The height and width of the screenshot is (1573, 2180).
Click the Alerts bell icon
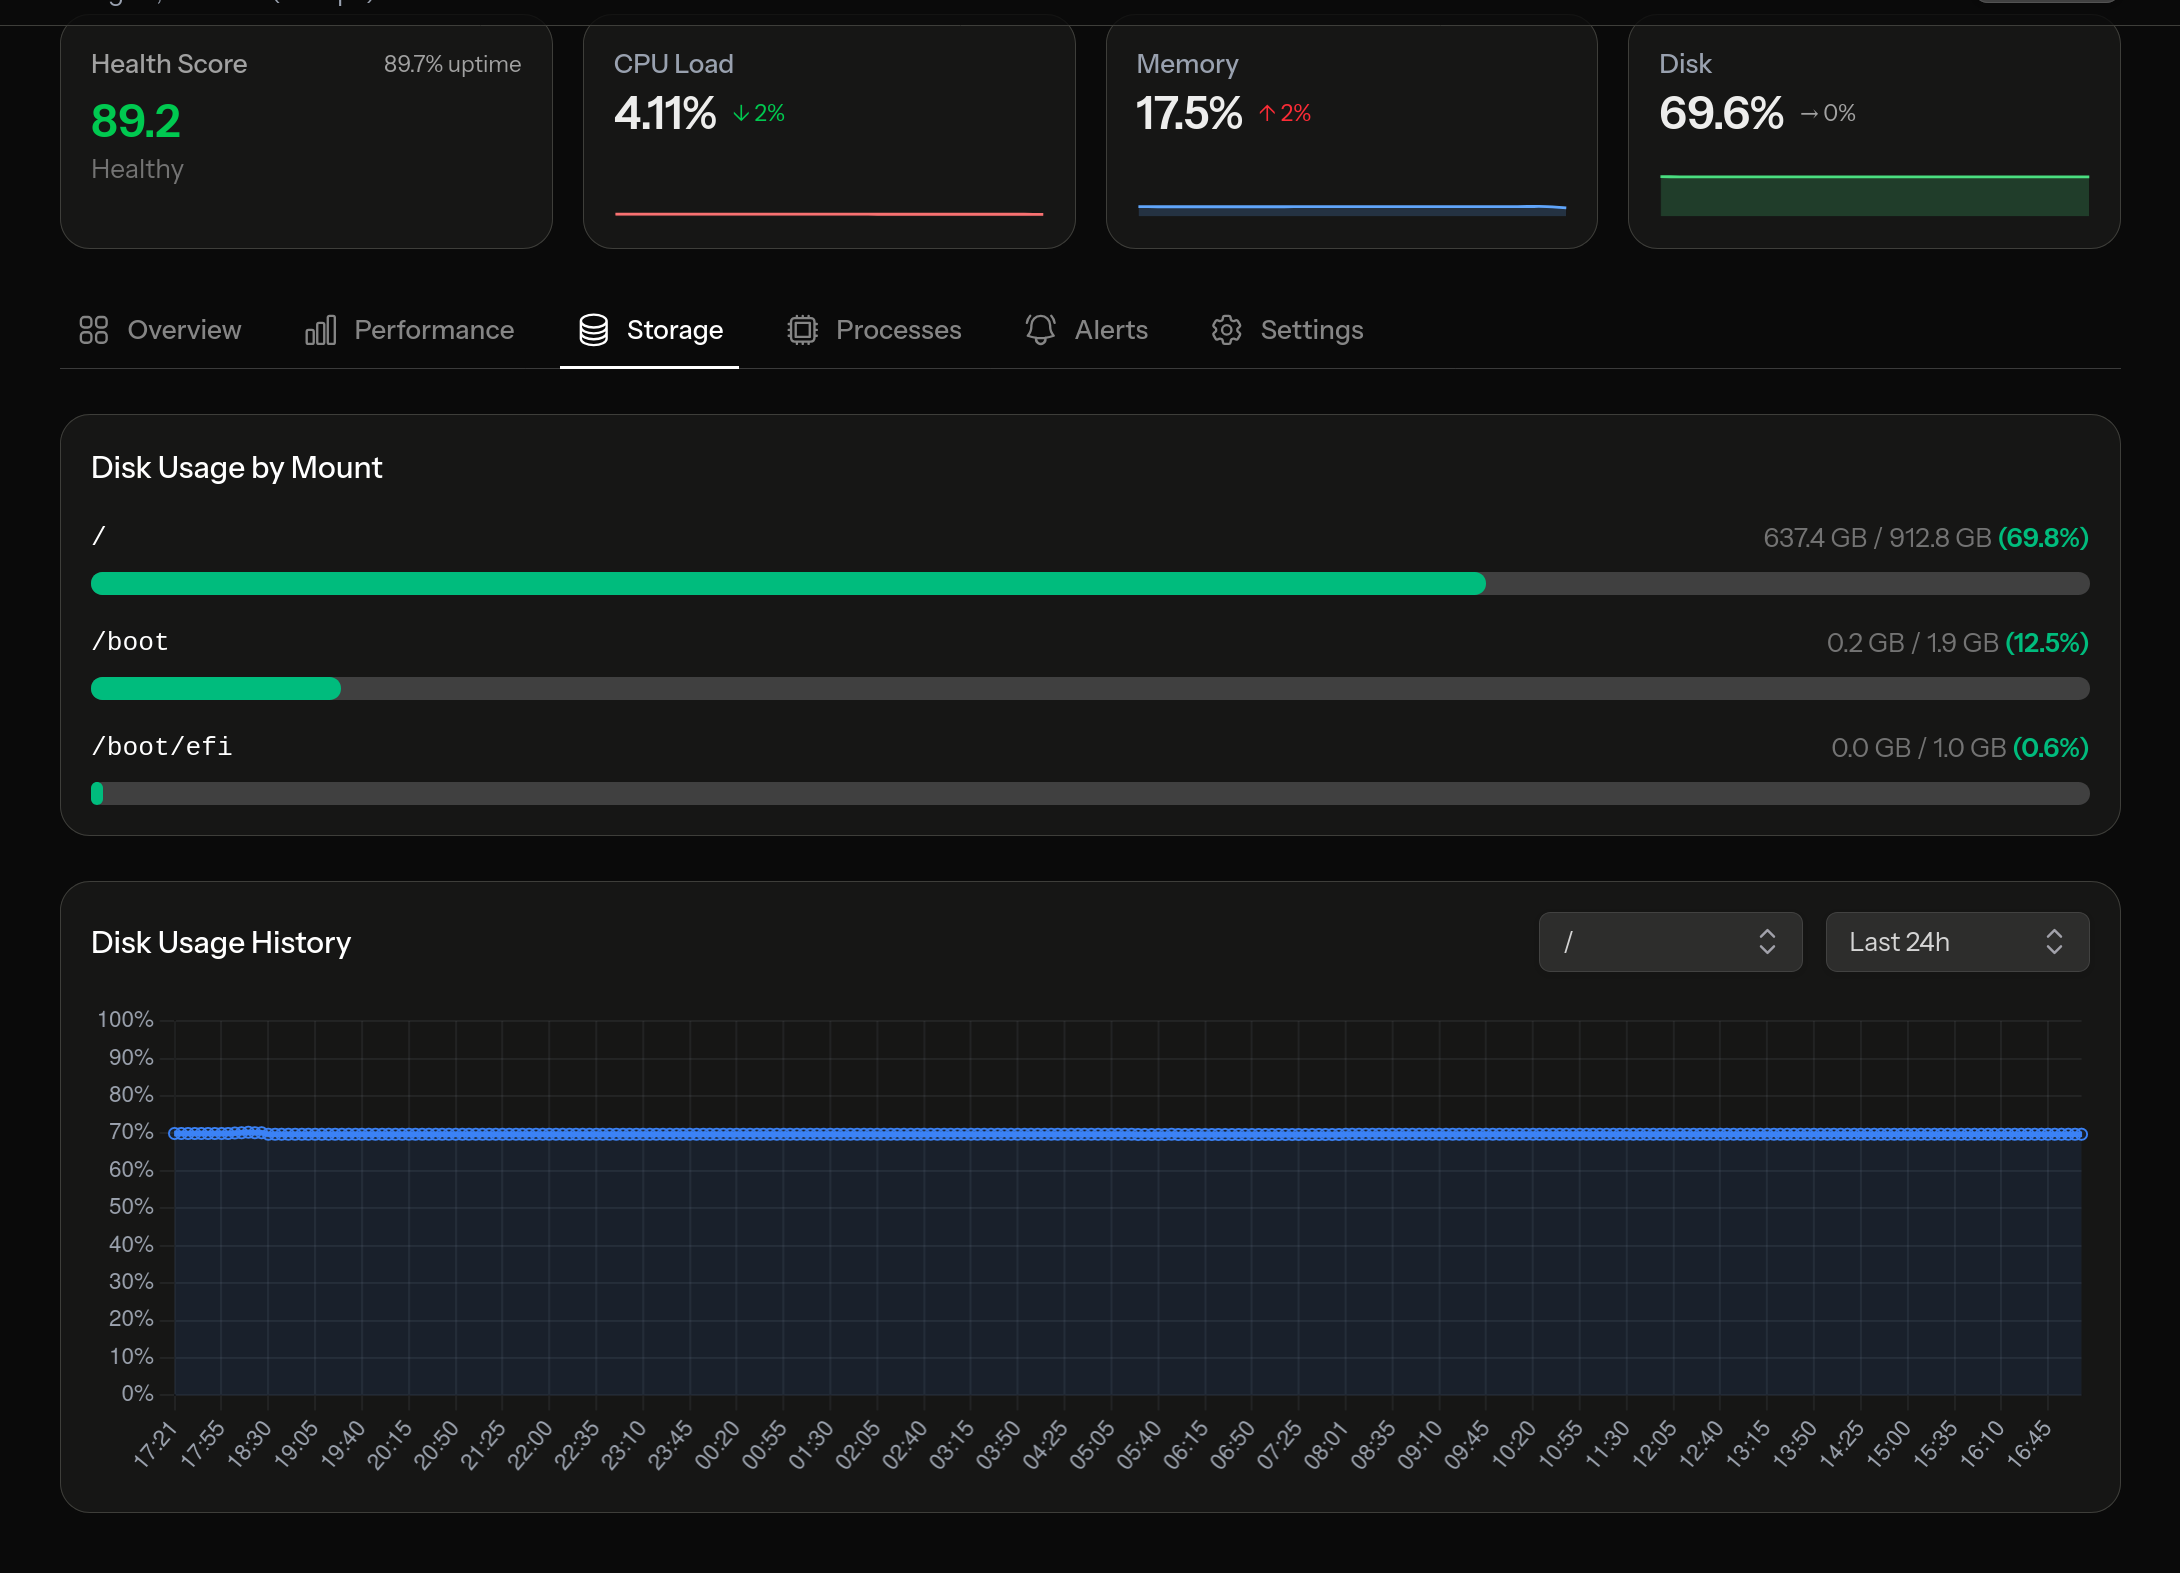[1040, 329]
